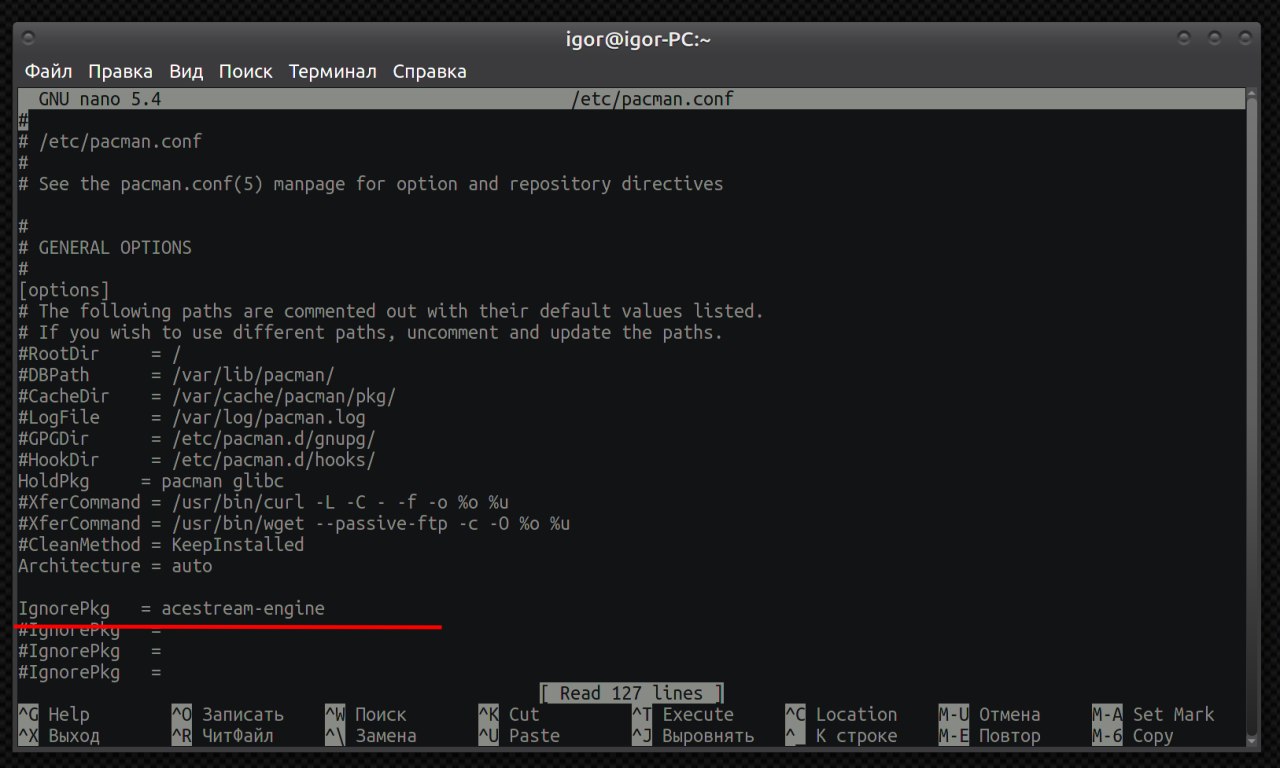Open the Файл menu
This screenshot has width=1280, height=768.
(x=48, y=71)
